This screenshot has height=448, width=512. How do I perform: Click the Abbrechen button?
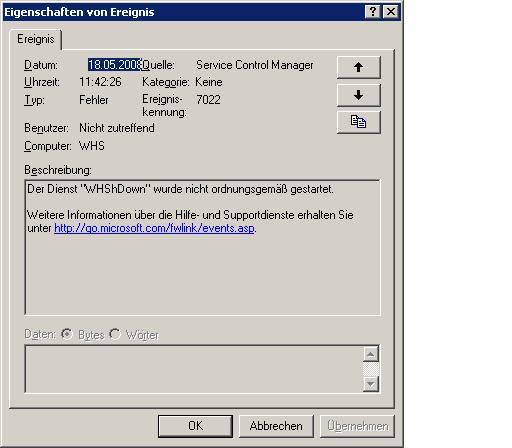click(276, 426)
